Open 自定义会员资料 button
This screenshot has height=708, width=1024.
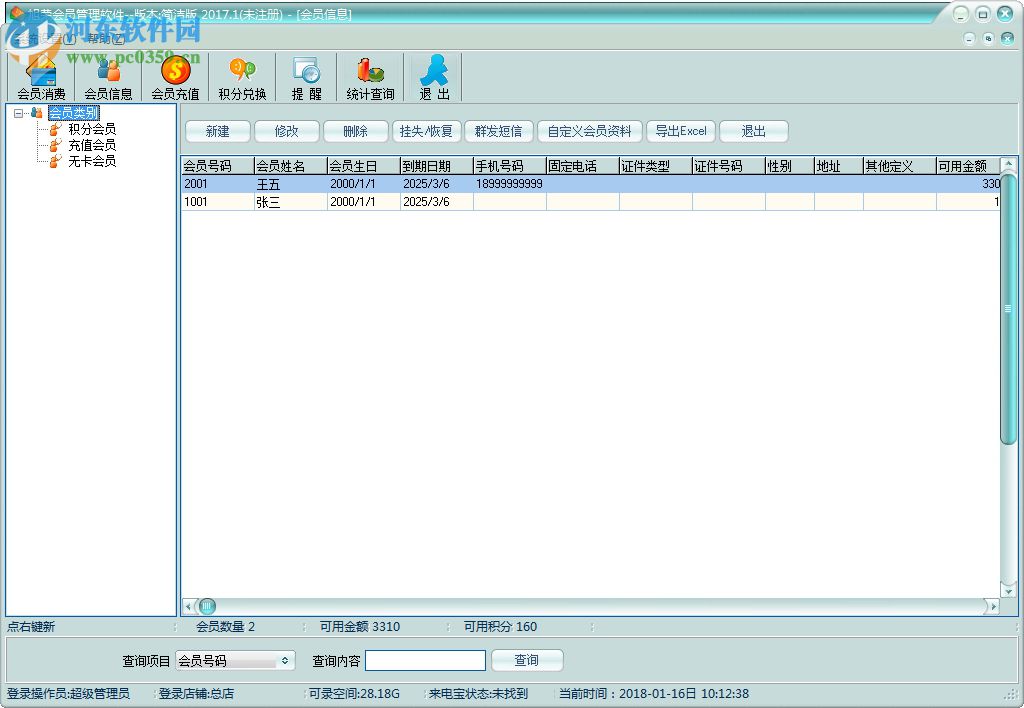pyautogui.click(x=590, y=131)
